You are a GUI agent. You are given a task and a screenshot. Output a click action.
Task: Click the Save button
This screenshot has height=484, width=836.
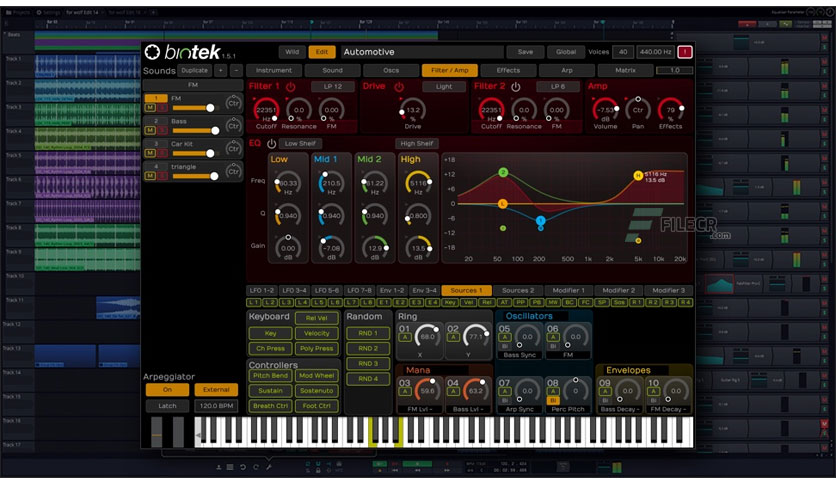coord(525,52)
